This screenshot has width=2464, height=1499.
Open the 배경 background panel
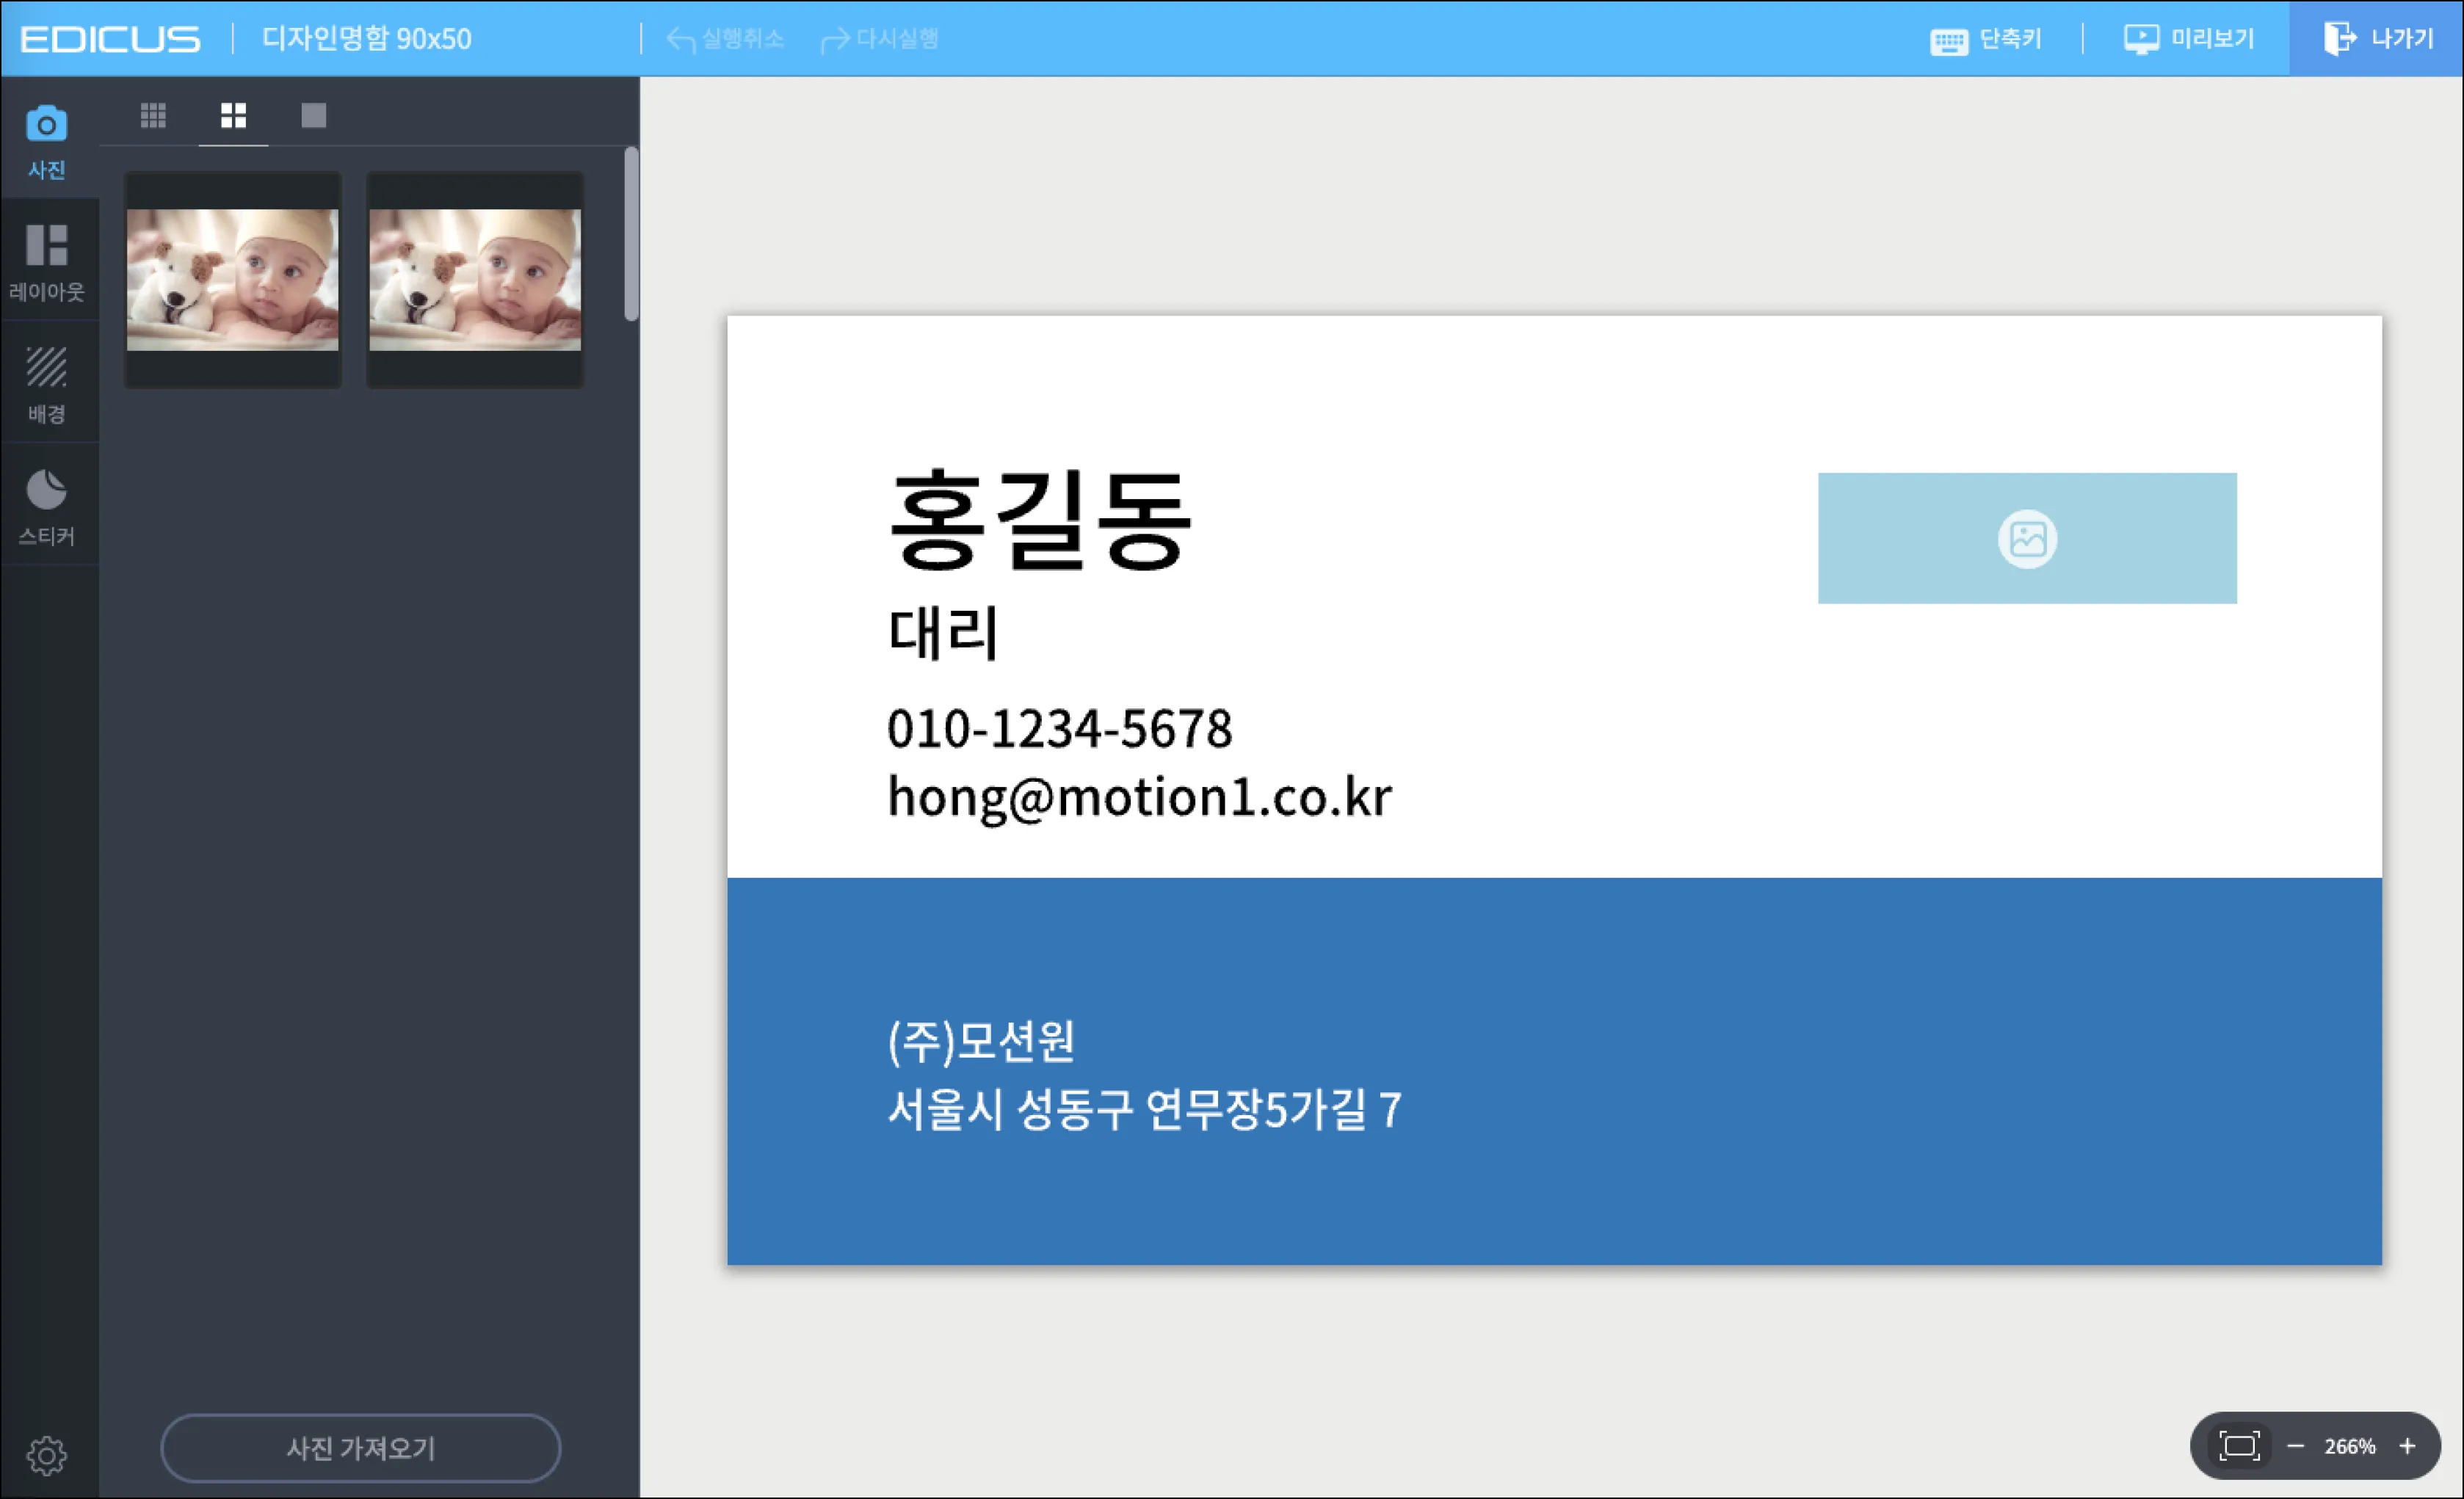tap(47, 384)
